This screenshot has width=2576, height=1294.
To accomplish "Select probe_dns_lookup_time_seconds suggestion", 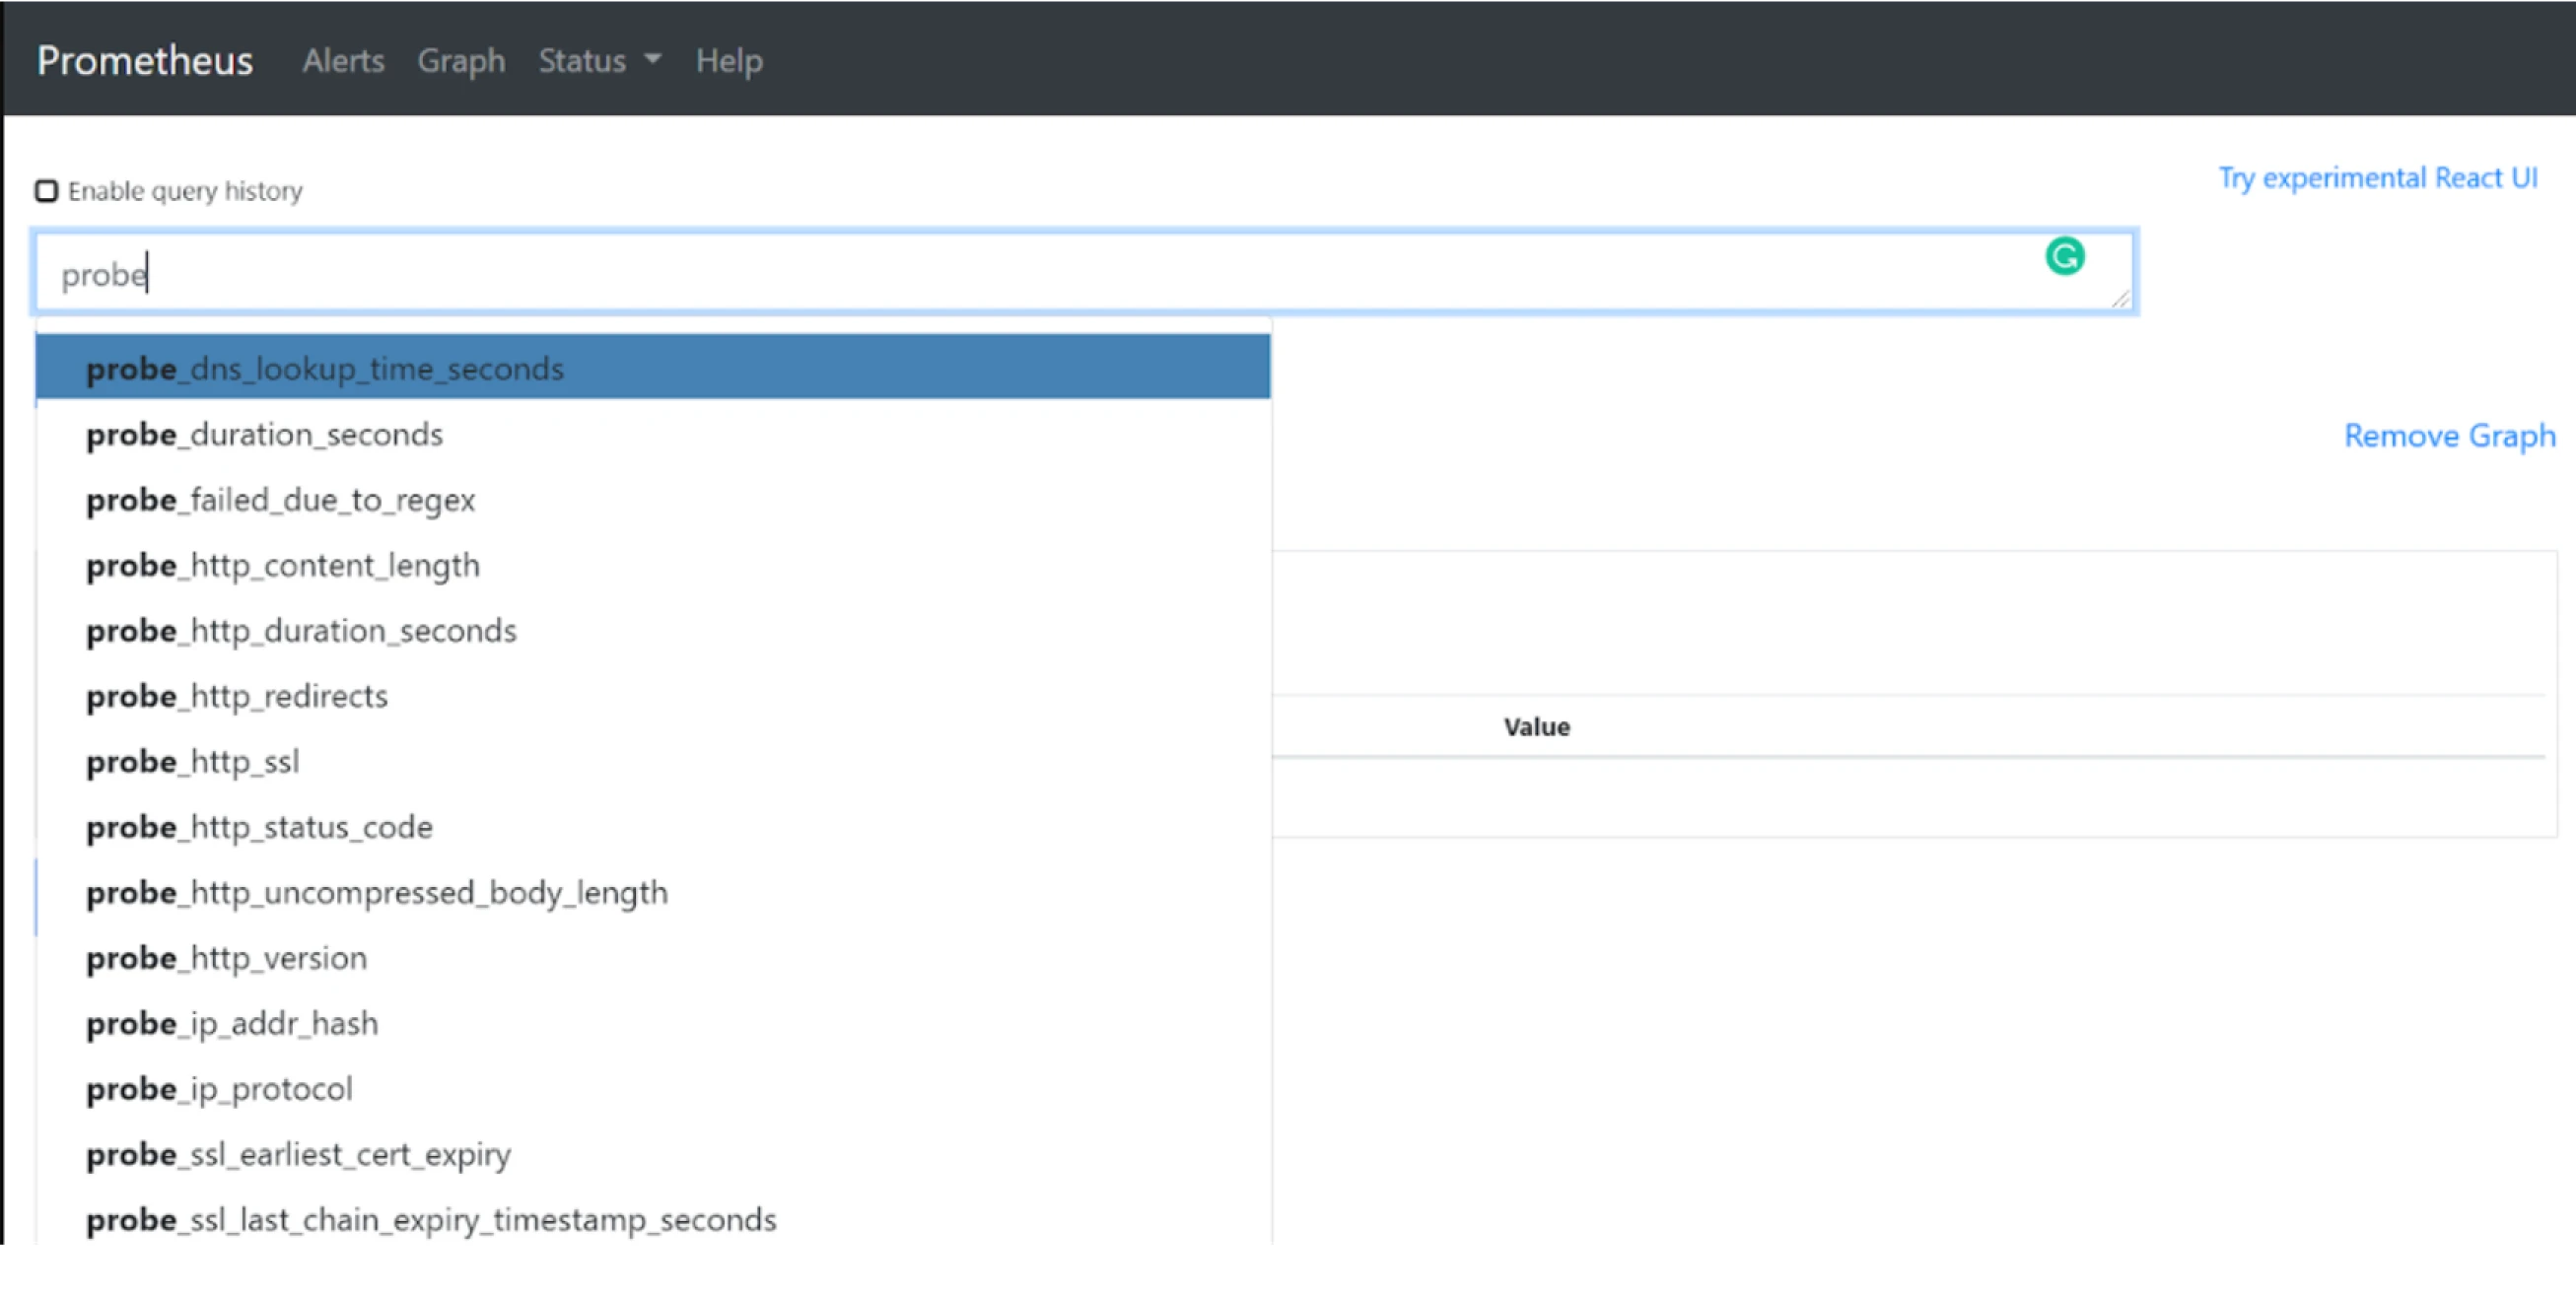I will (653, 367).
